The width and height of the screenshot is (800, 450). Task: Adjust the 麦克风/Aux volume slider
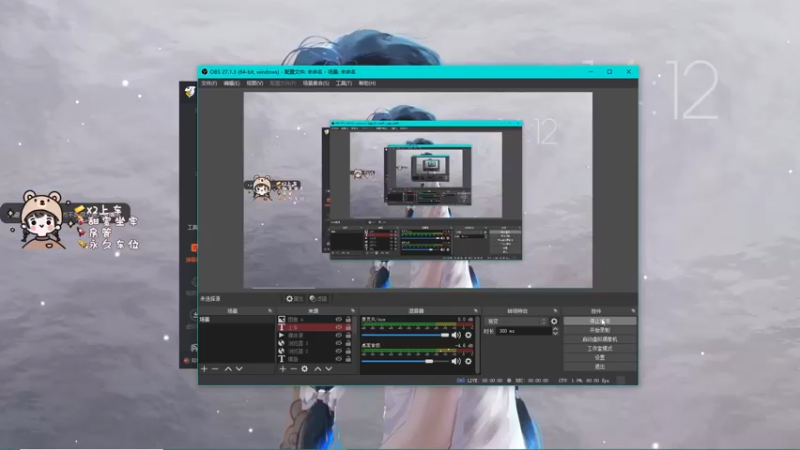pos(405,335)
